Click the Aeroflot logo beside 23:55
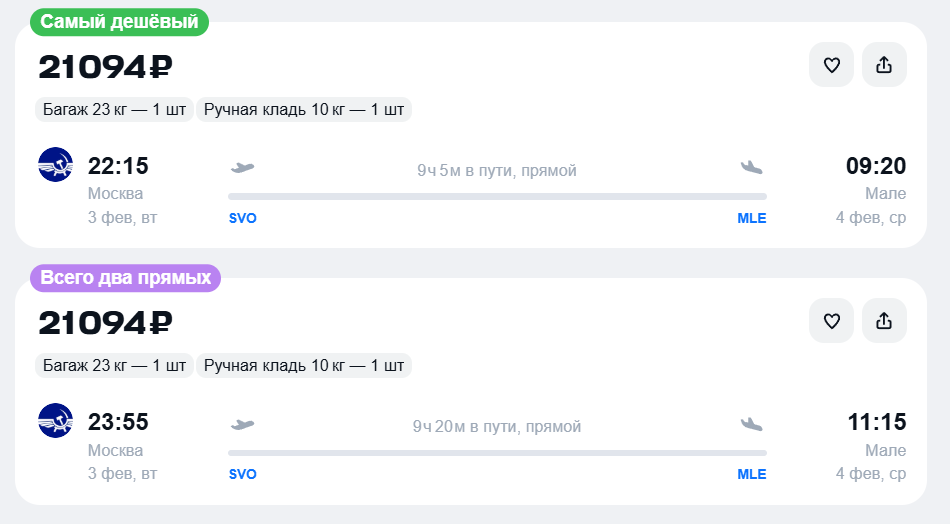Image resolution: width=950 pixels, height=524 pixels. click(x=56, y=421)
